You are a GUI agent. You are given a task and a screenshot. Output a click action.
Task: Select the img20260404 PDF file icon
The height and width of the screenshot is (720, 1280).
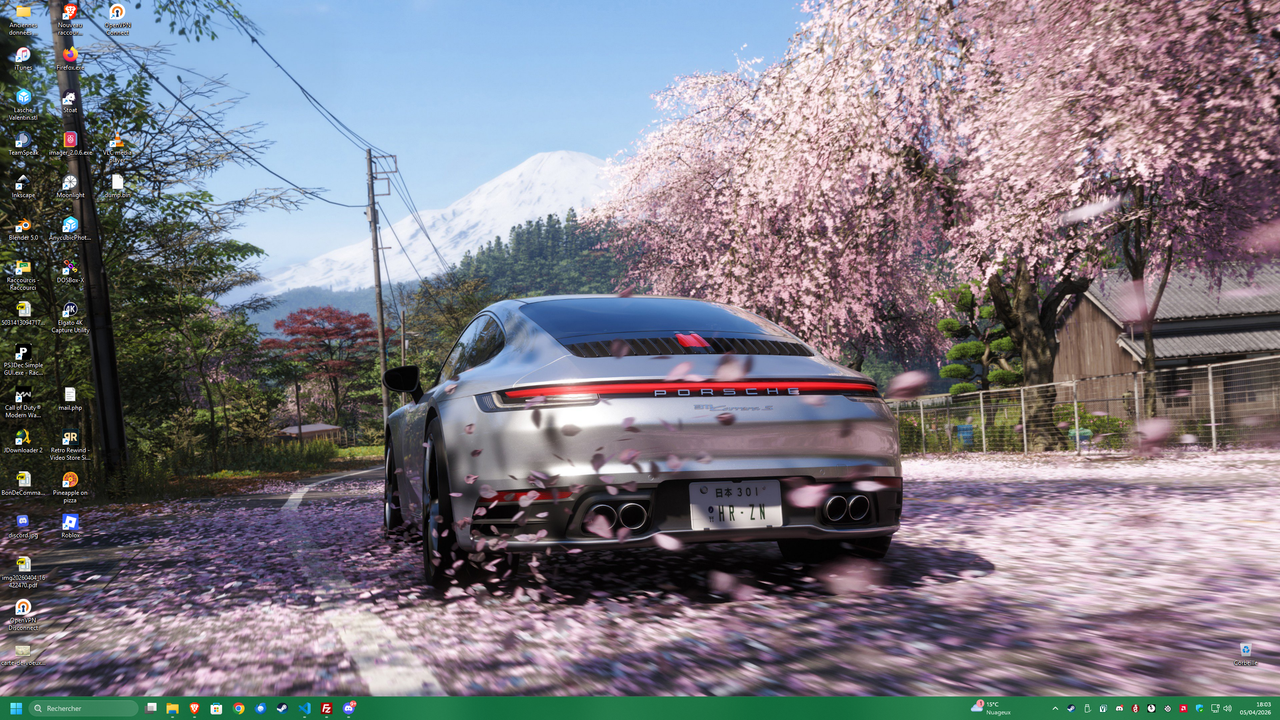(x=22, y=573)
